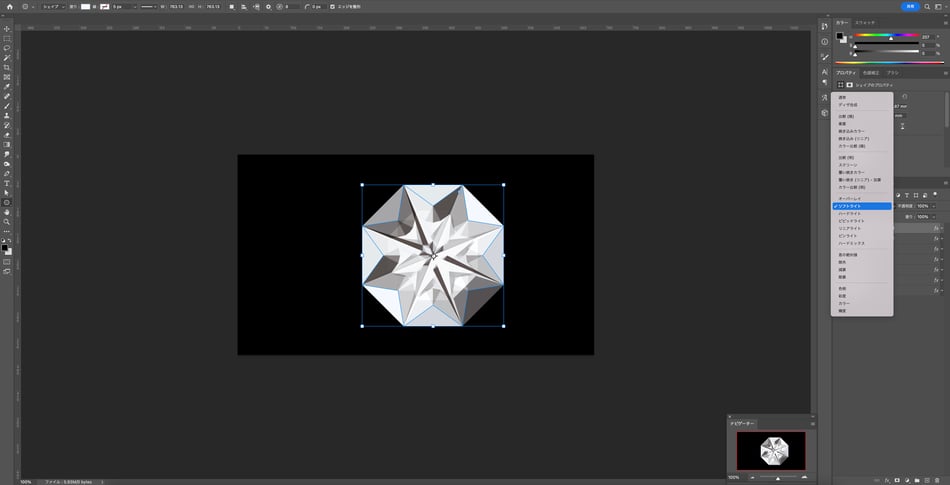Select the Horizontal Type tool
Viewport: 950px width, 485px height.
click(x=7, y=183)
